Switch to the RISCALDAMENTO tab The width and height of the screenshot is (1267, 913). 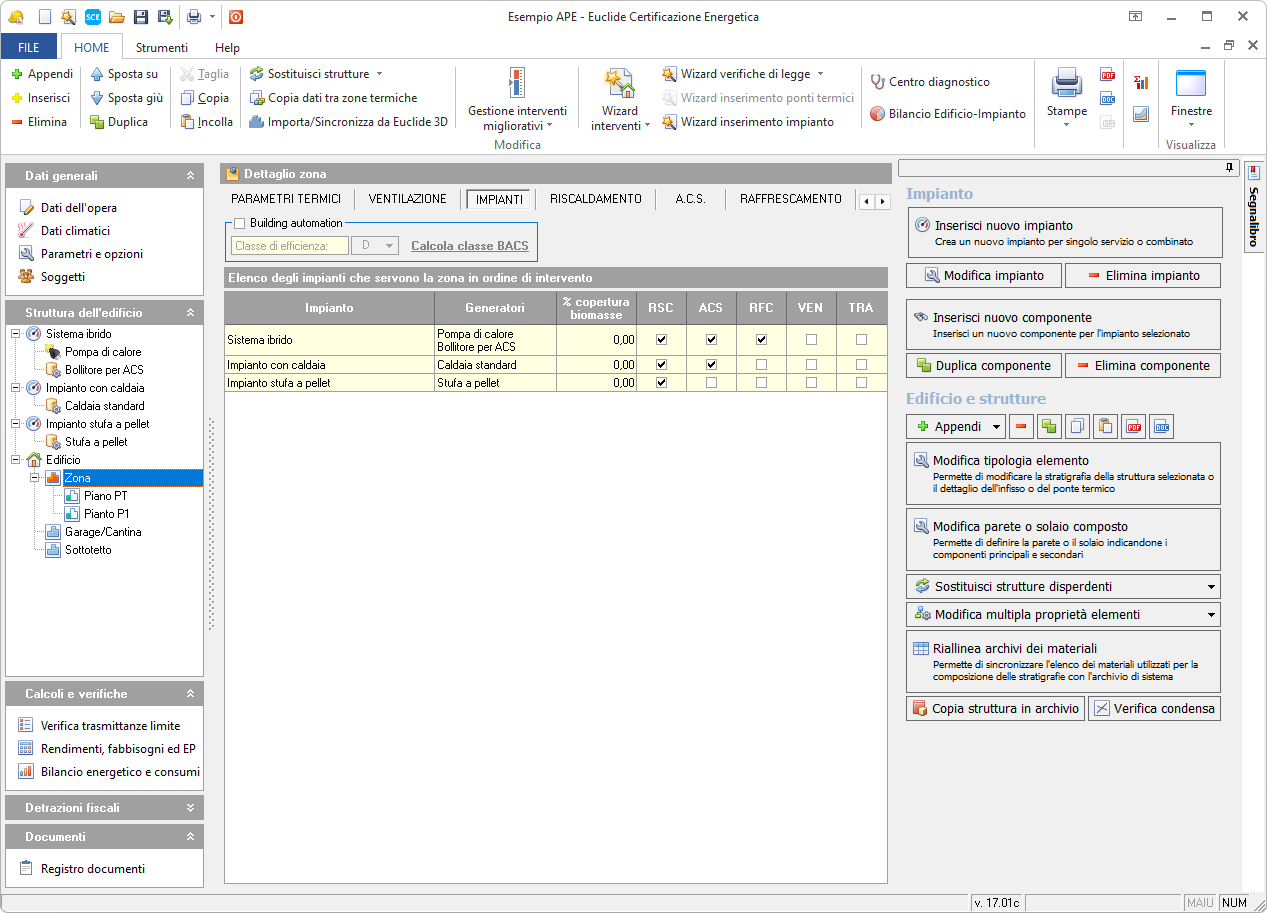tap(595, 199)
